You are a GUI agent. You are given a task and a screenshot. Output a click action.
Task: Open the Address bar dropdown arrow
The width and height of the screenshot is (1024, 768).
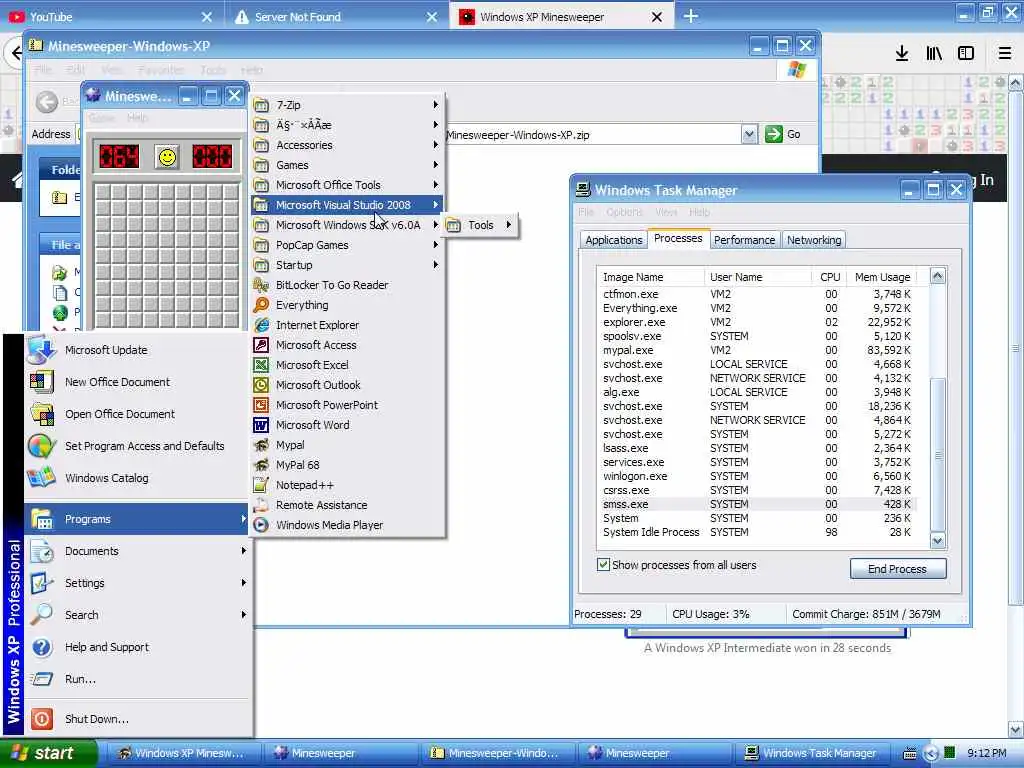click(x=750, y=135)
